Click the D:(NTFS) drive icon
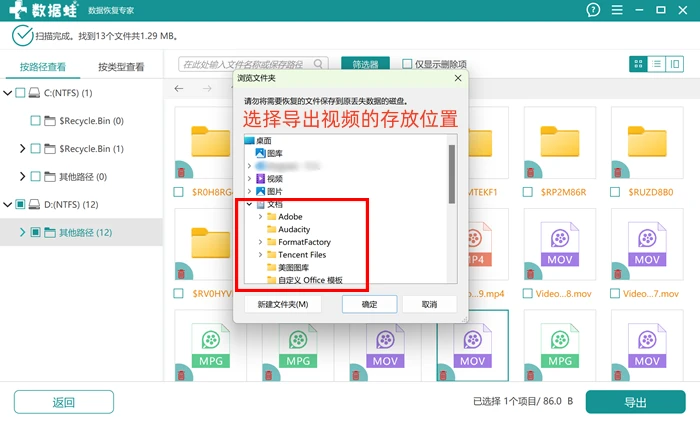The image size is (700, 425). [34, 204]
